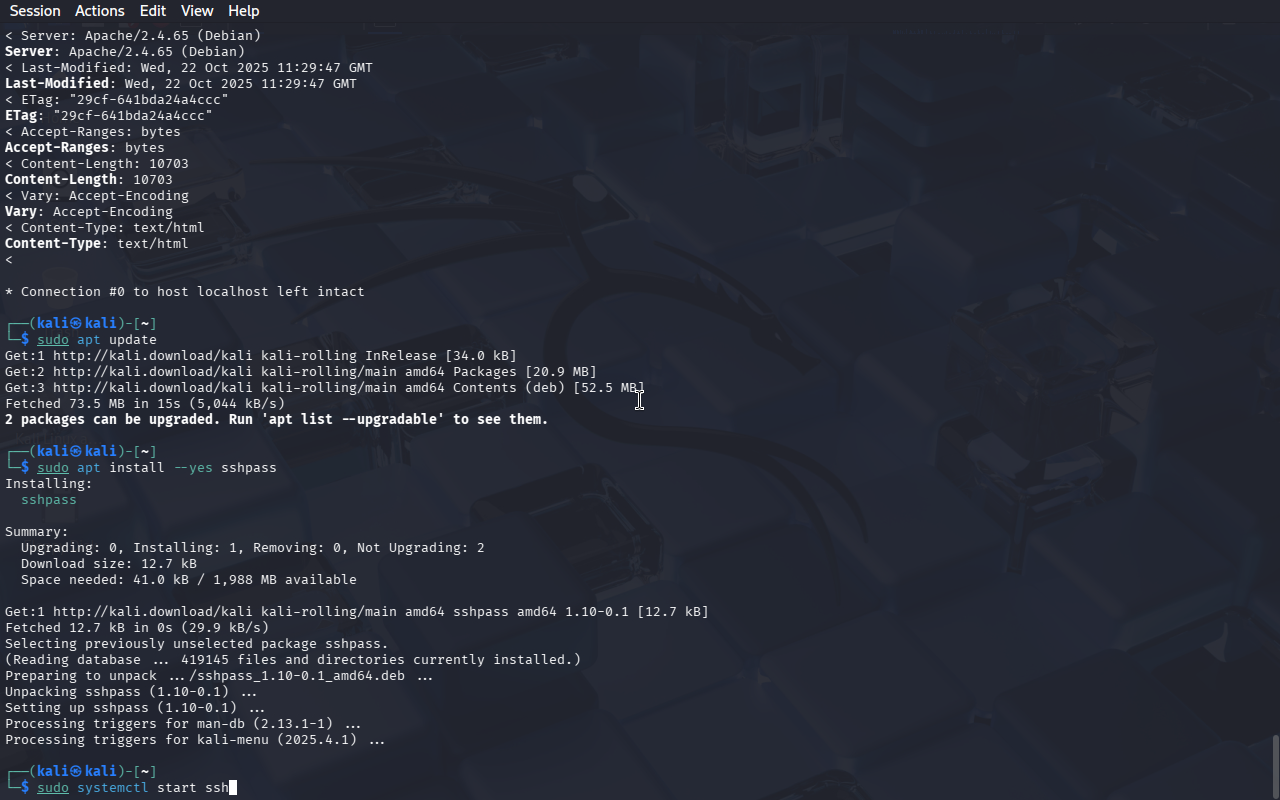Click the bold 'ETag' header line

point(109,115)
